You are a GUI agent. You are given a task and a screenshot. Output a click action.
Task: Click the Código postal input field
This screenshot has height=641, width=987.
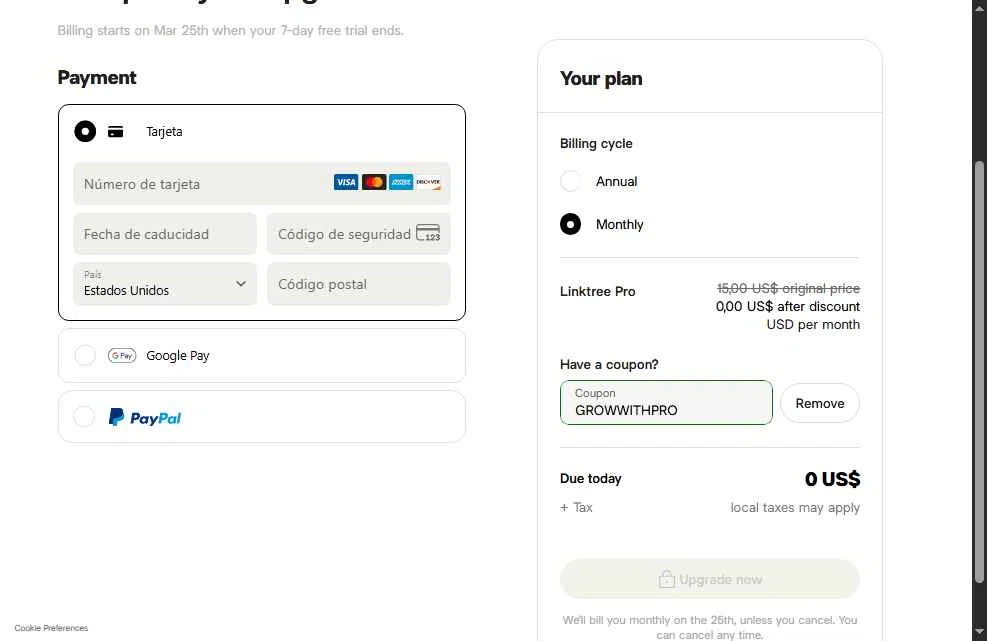(x=358, y=284)
